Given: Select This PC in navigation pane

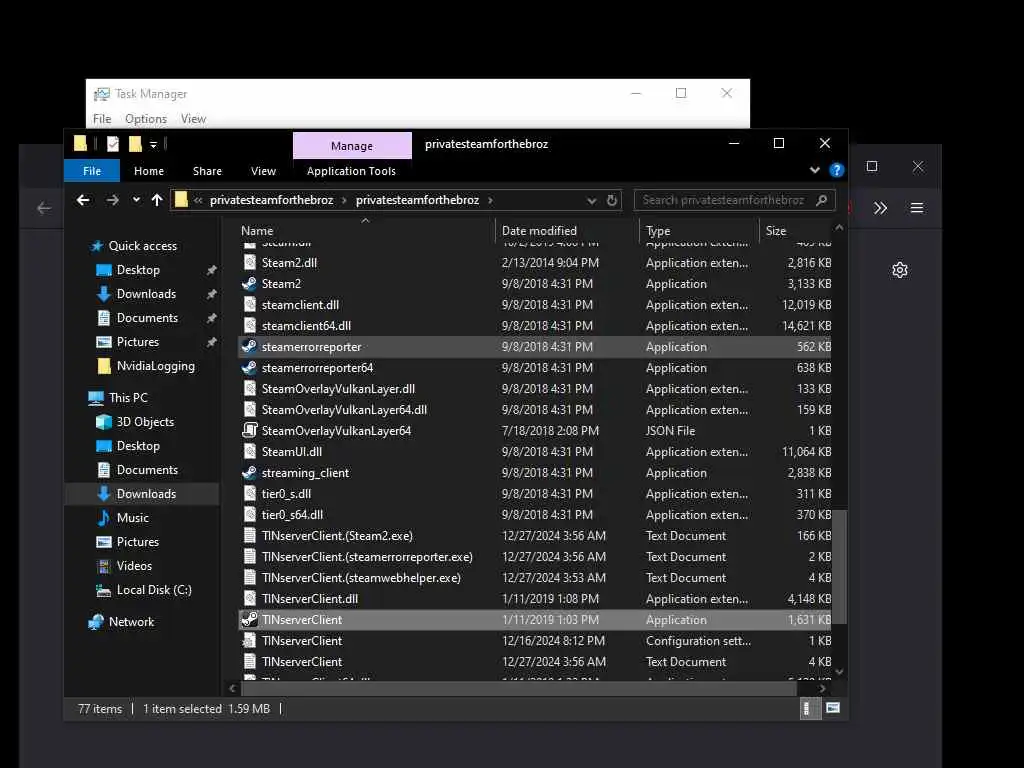Looking at the screenshot, I should [x=128, y=398].
